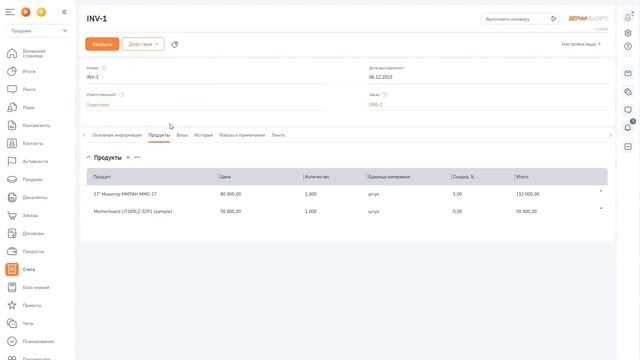Open the hamburger menu icon
The height and width of the screenshot is (360, 640).
pyautogui.click(x=10, y=12)
